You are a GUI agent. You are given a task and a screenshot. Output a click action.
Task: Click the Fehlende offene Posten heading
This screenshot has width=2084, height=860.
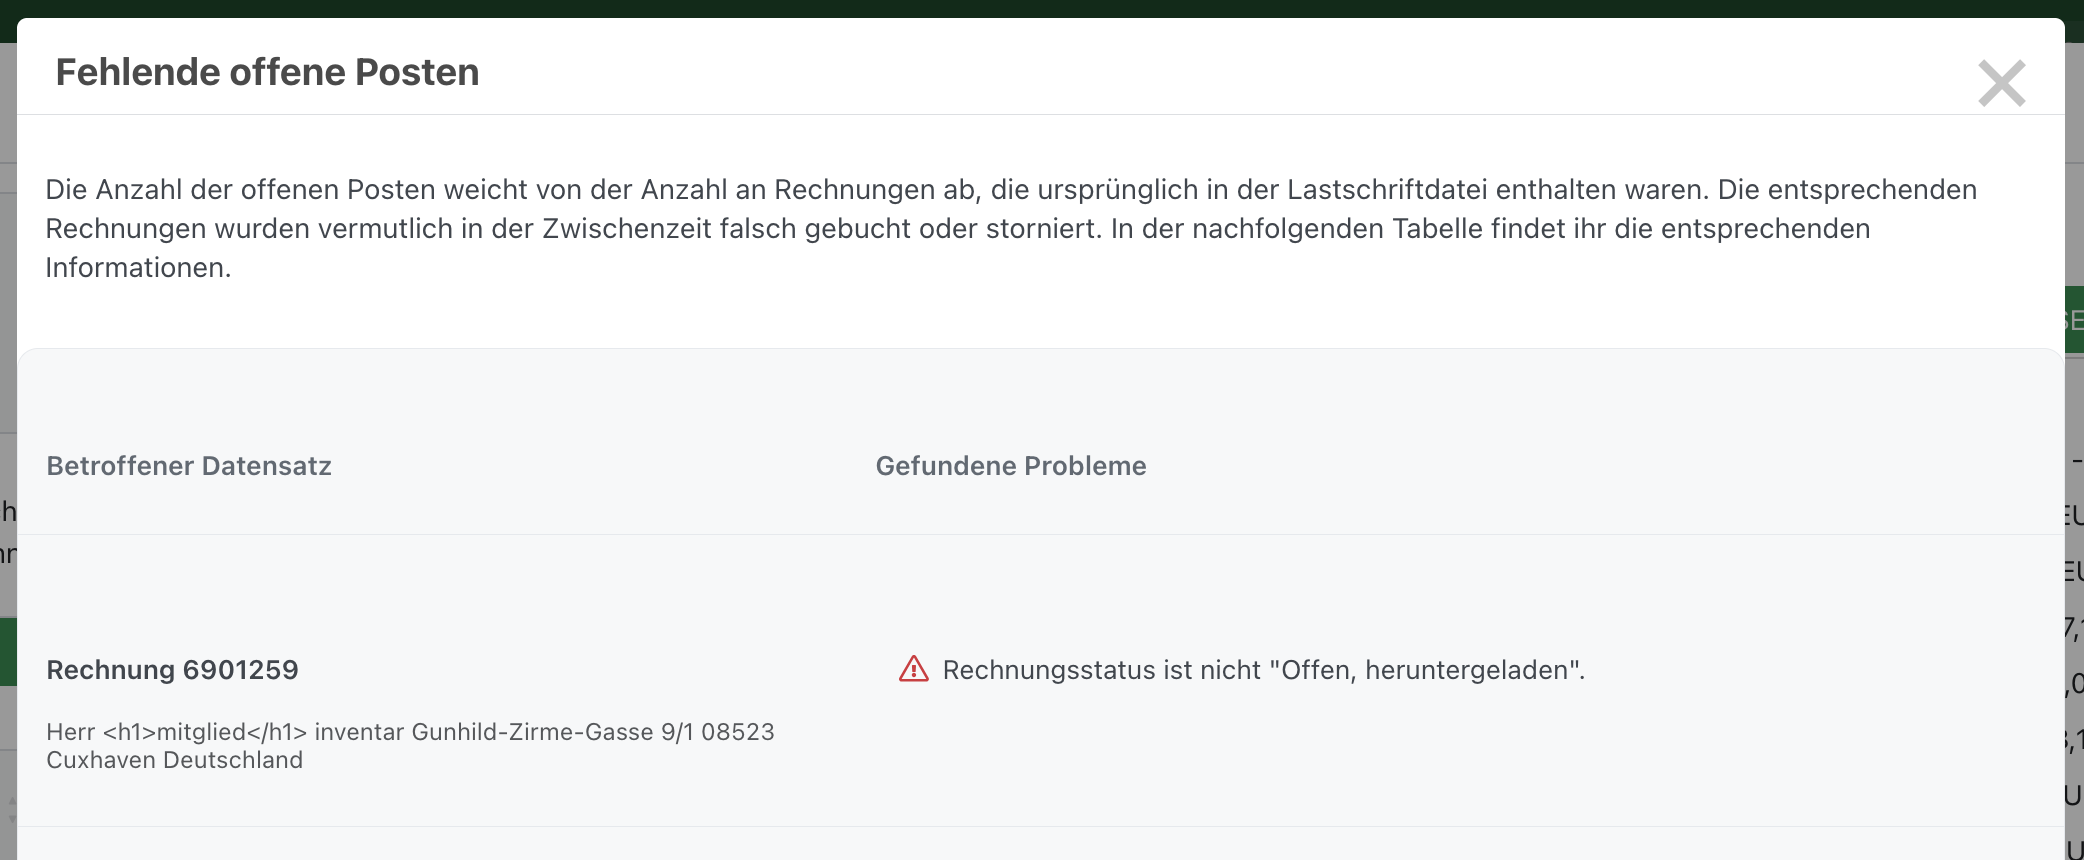coord(267,73)
